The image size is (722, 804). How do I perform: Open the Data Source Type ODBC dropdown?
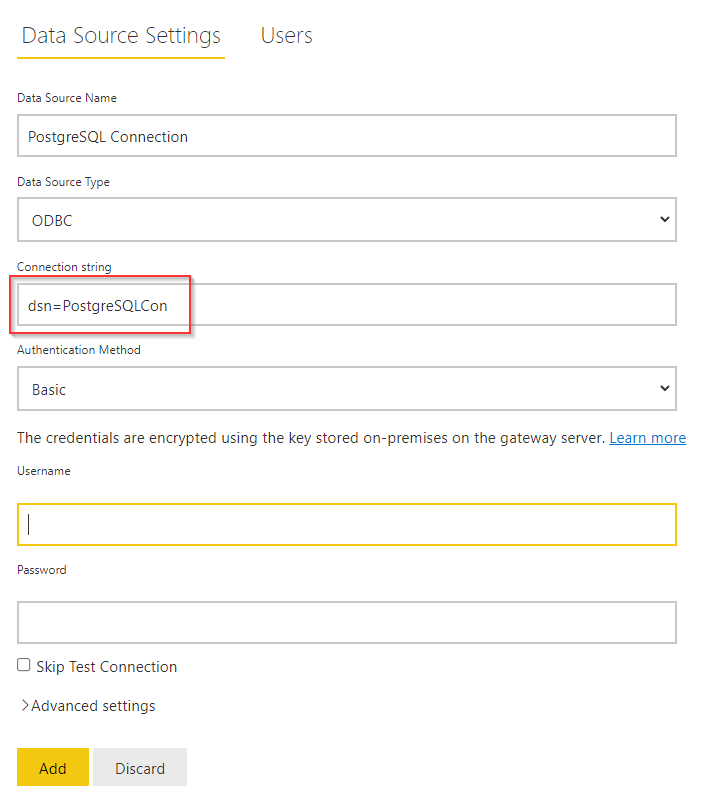click(347, 219)
